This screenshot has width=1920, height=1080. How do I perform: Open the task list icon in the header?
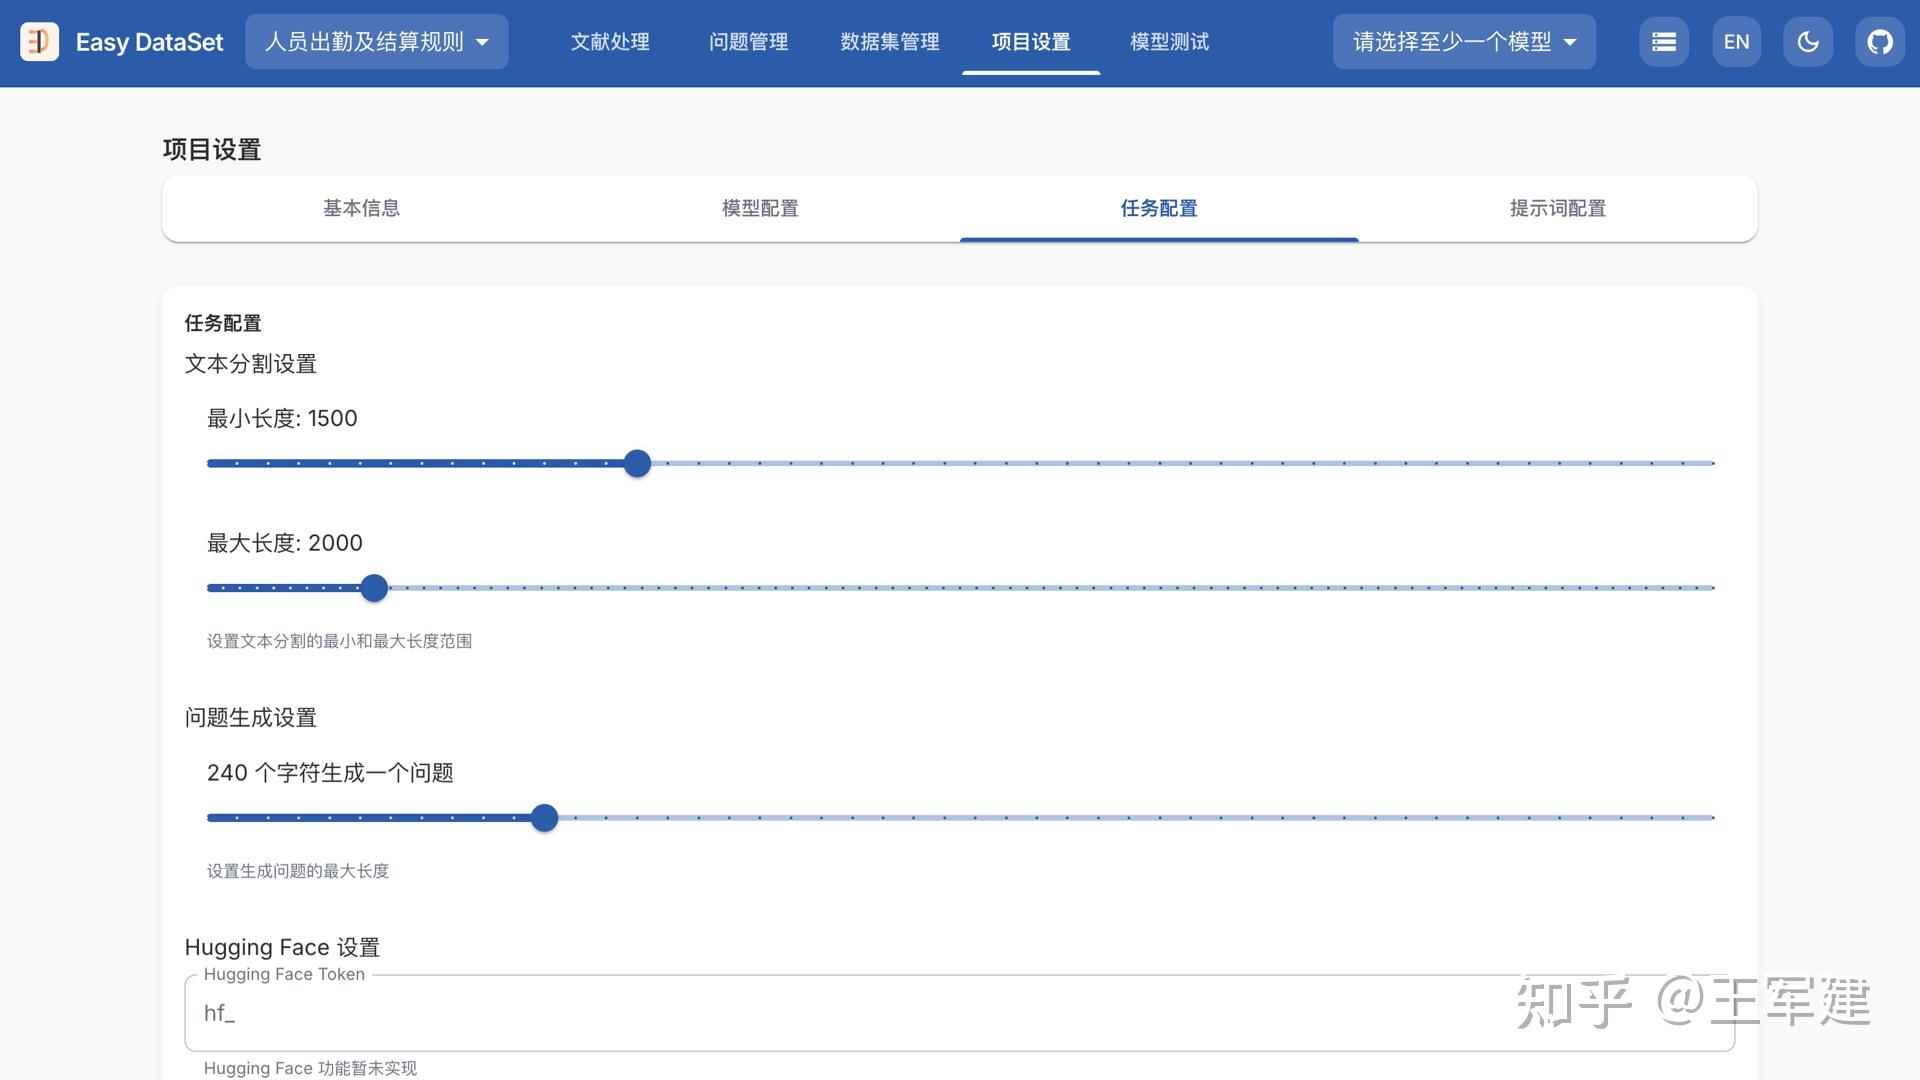tap(1663, 41)
